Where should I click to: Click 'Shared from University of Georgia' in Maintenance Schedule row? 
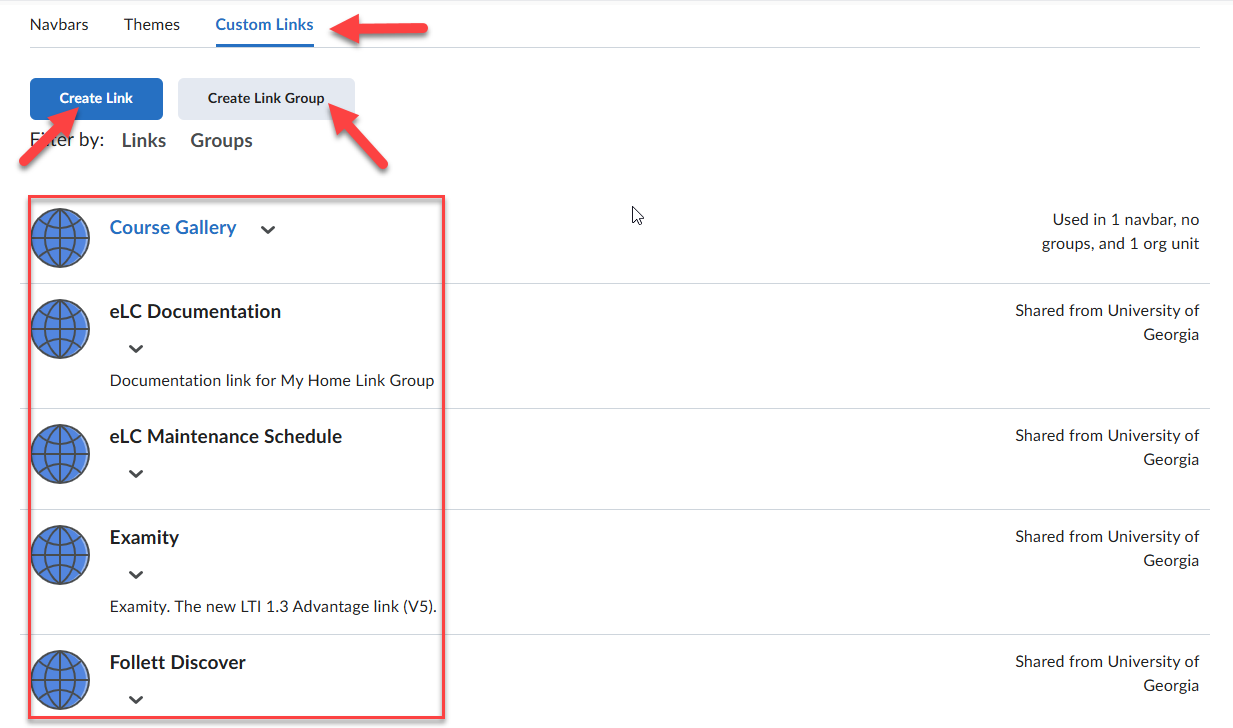pyautogui.click(x=1107, y=448)
